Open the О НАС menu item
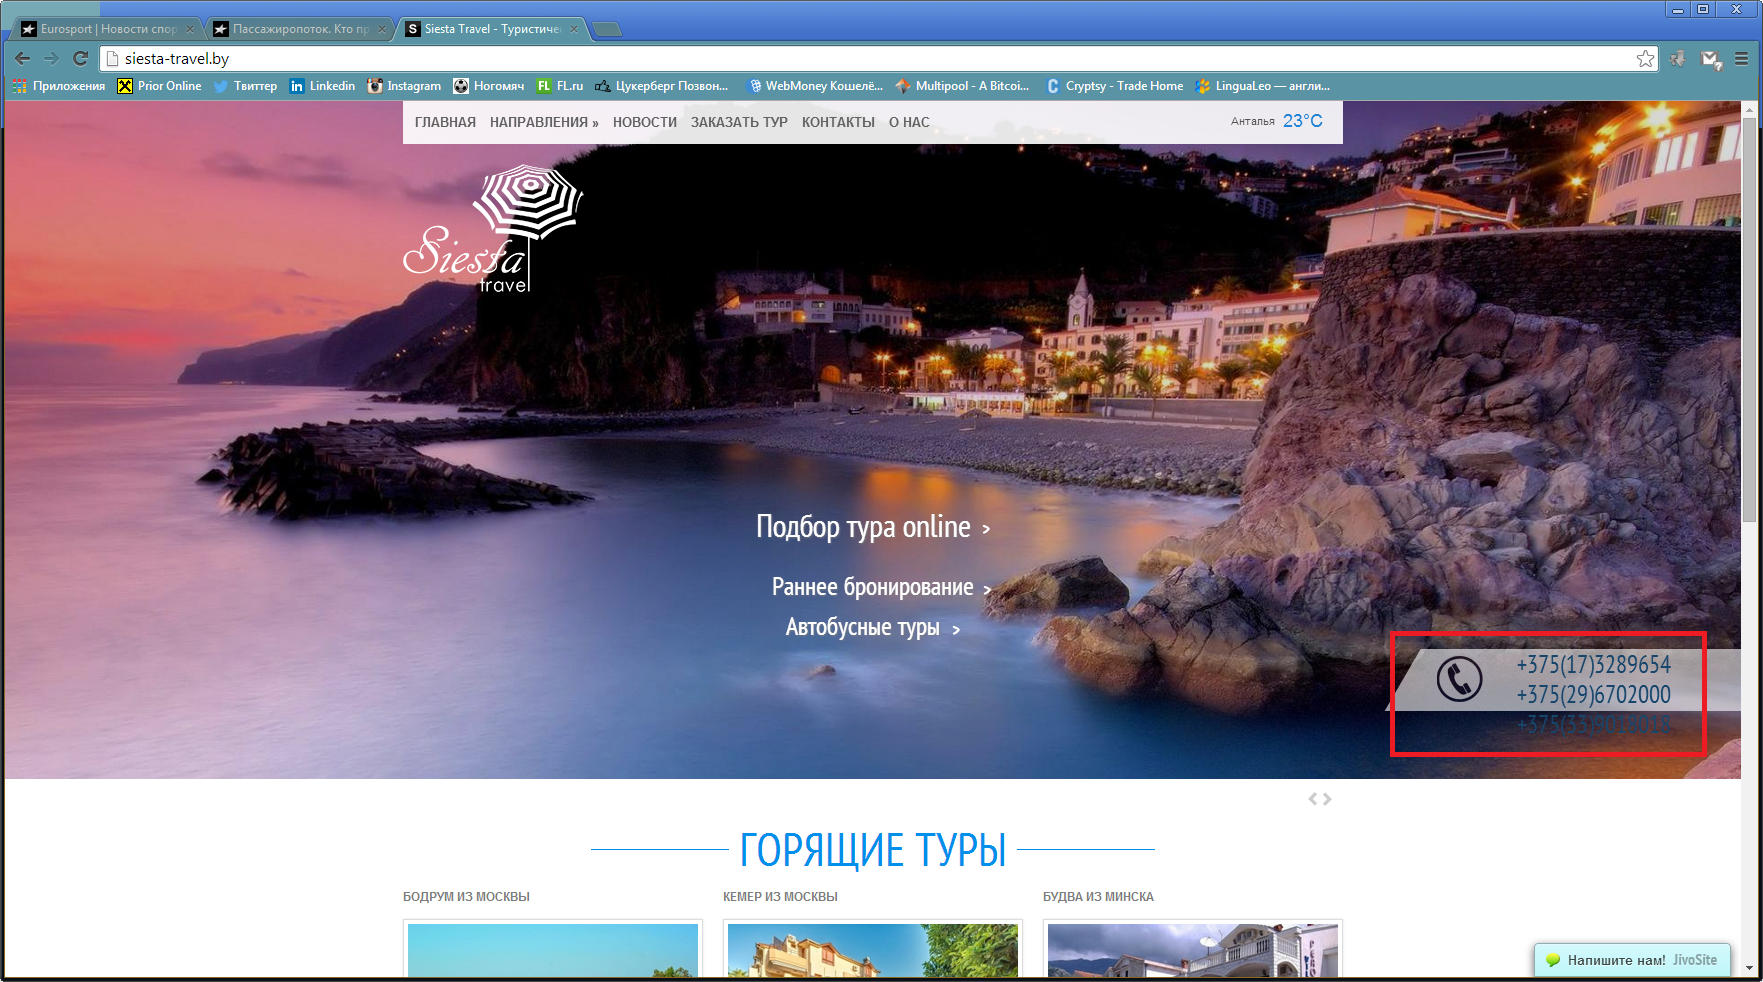Image resolution: width=1763 pixels, height=982 pixels. 909,122
